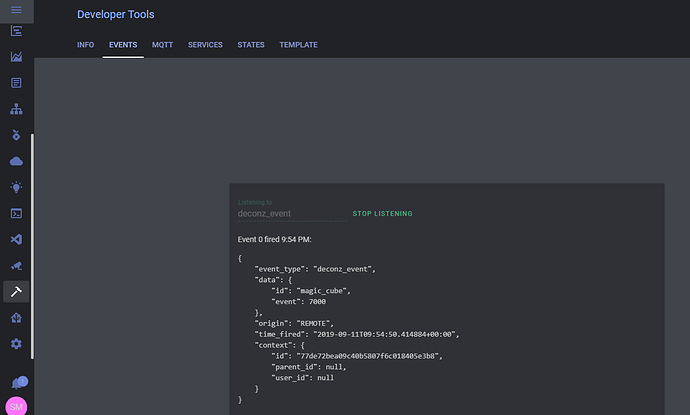Click the security camera sidebar icon
690x415 pixels.
click(16, 266)
